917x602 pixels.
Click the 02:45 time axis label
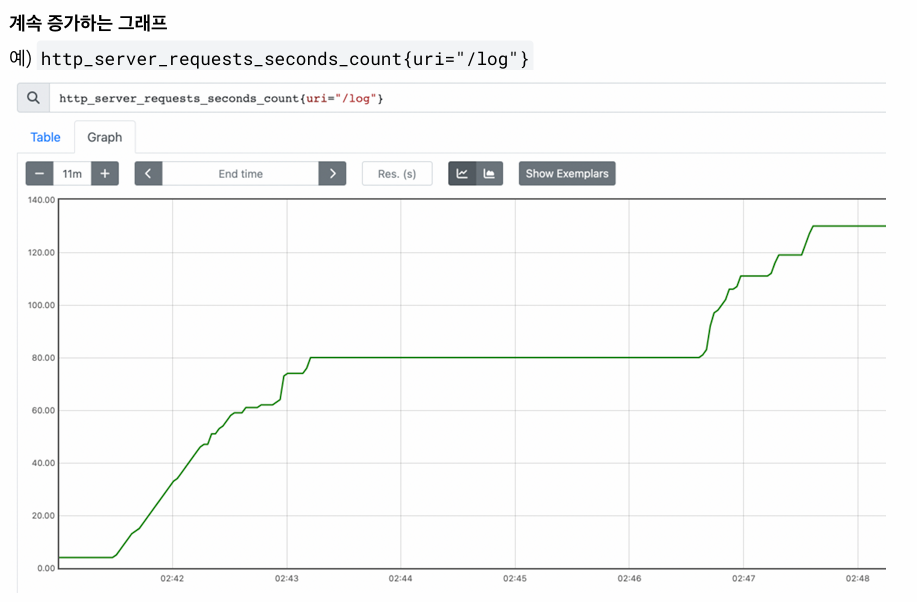pyautogui.click(x=515, y=579)
